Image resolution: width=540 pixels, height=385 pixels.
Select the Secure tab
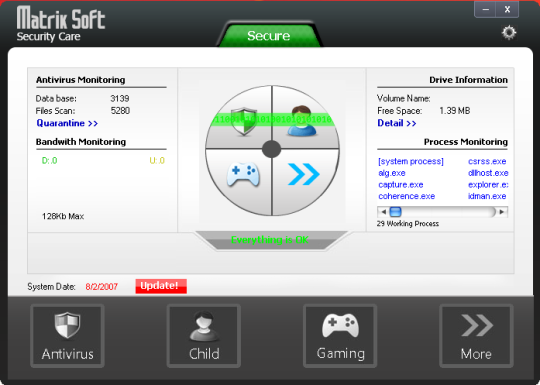click(269, 35)
